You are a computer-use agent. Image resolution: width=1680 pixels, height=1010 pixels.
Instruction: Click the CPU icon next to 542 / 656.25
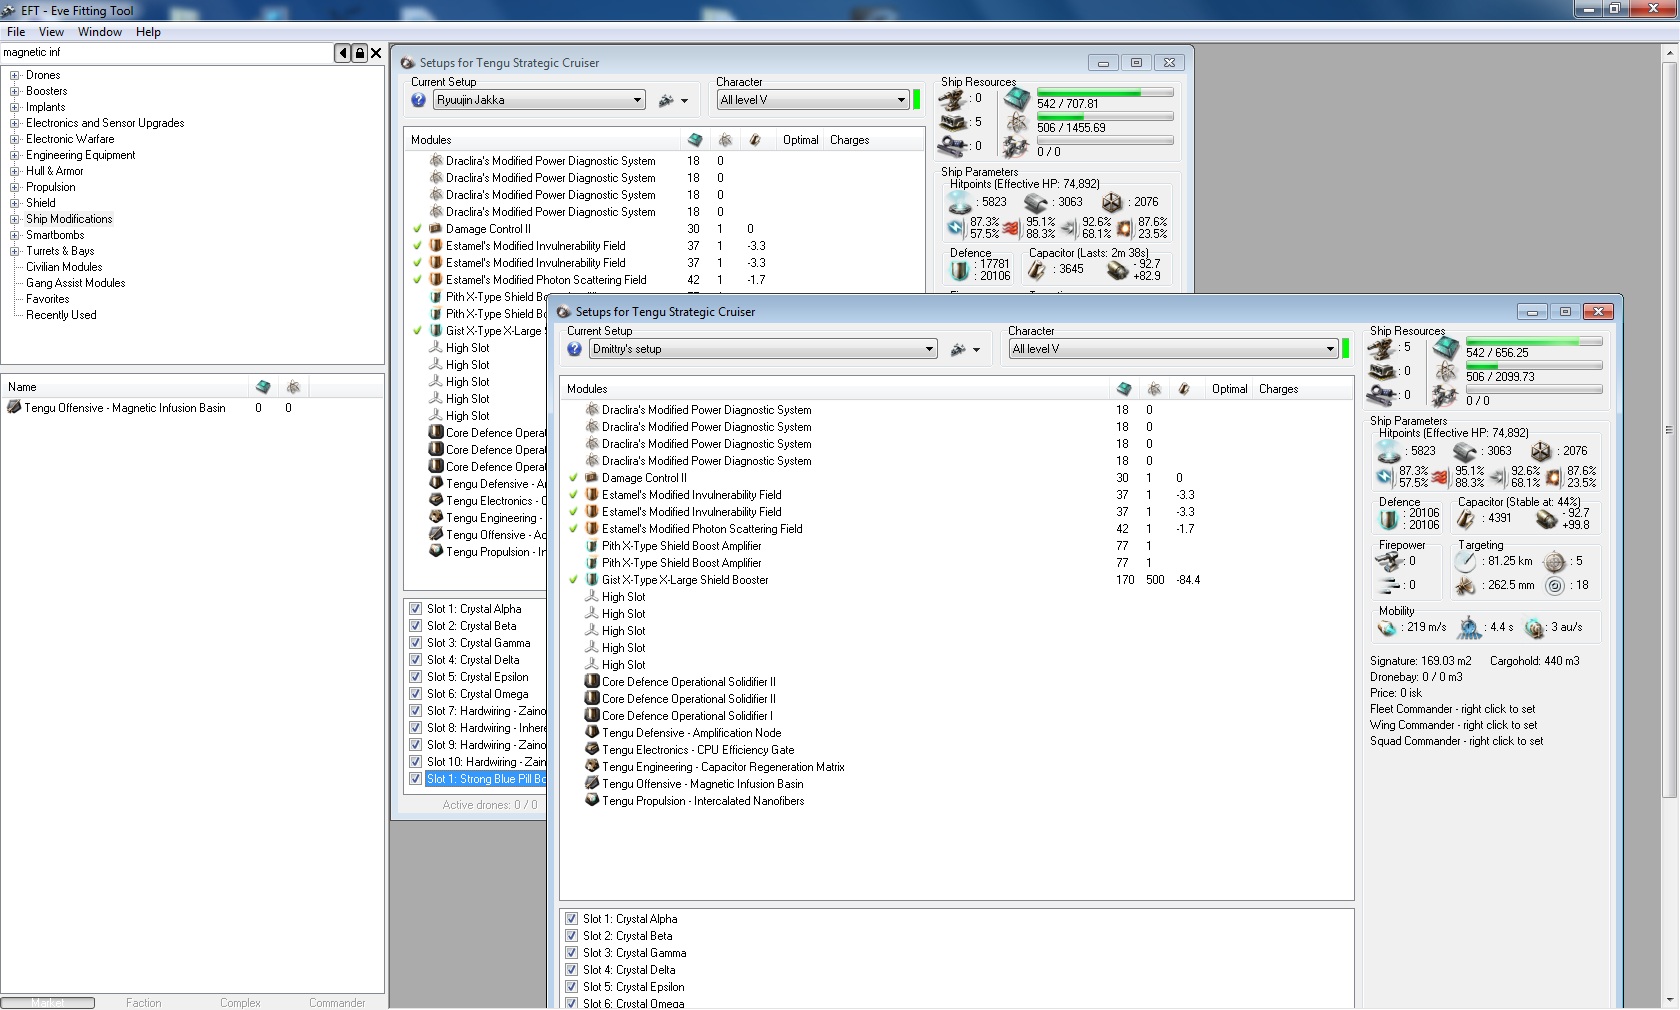click(1446, 349)
